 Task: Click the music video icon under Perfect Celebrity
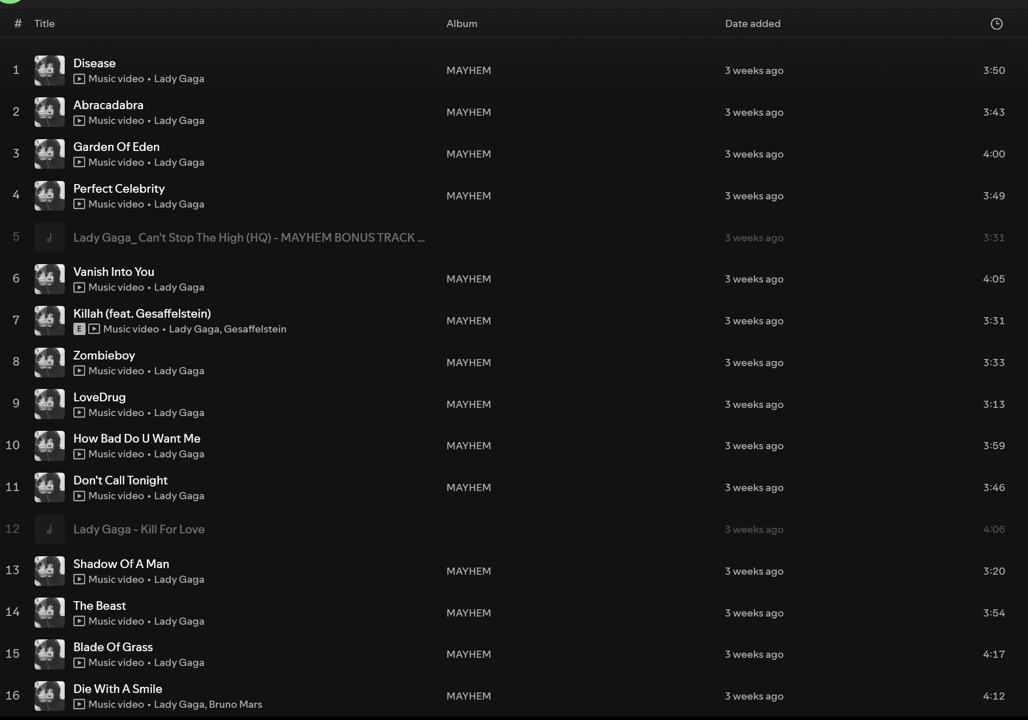pyautogui.click(x=79, y=204)
